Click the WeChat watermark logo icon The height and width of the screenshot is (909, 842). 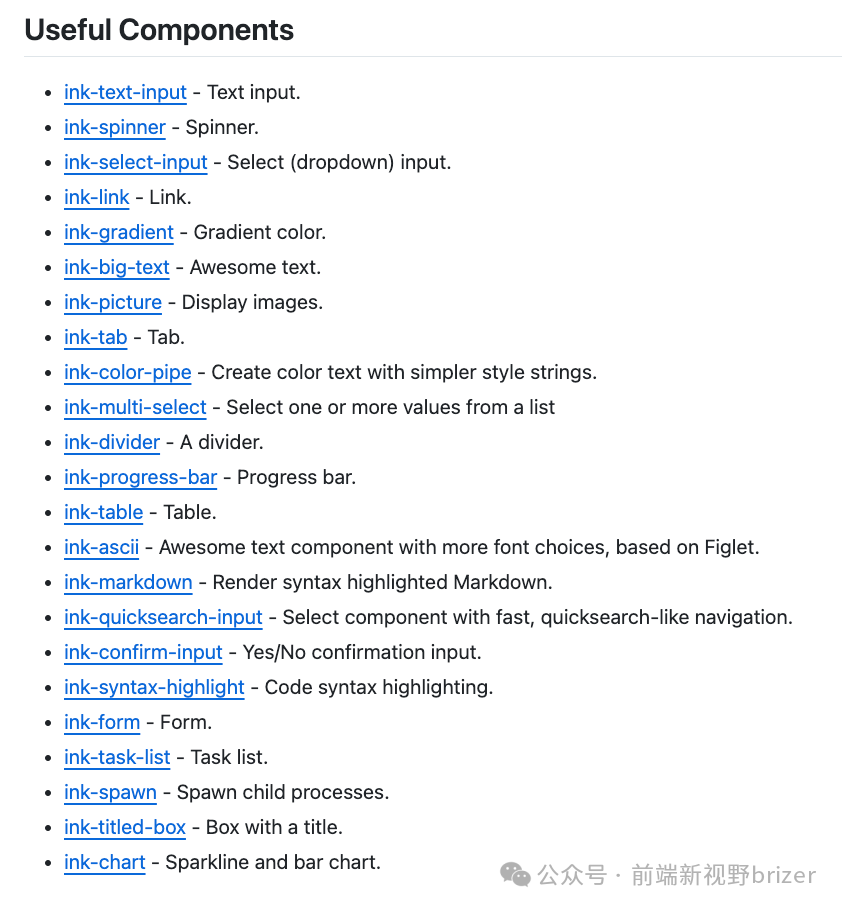click(x=516, y=875)
